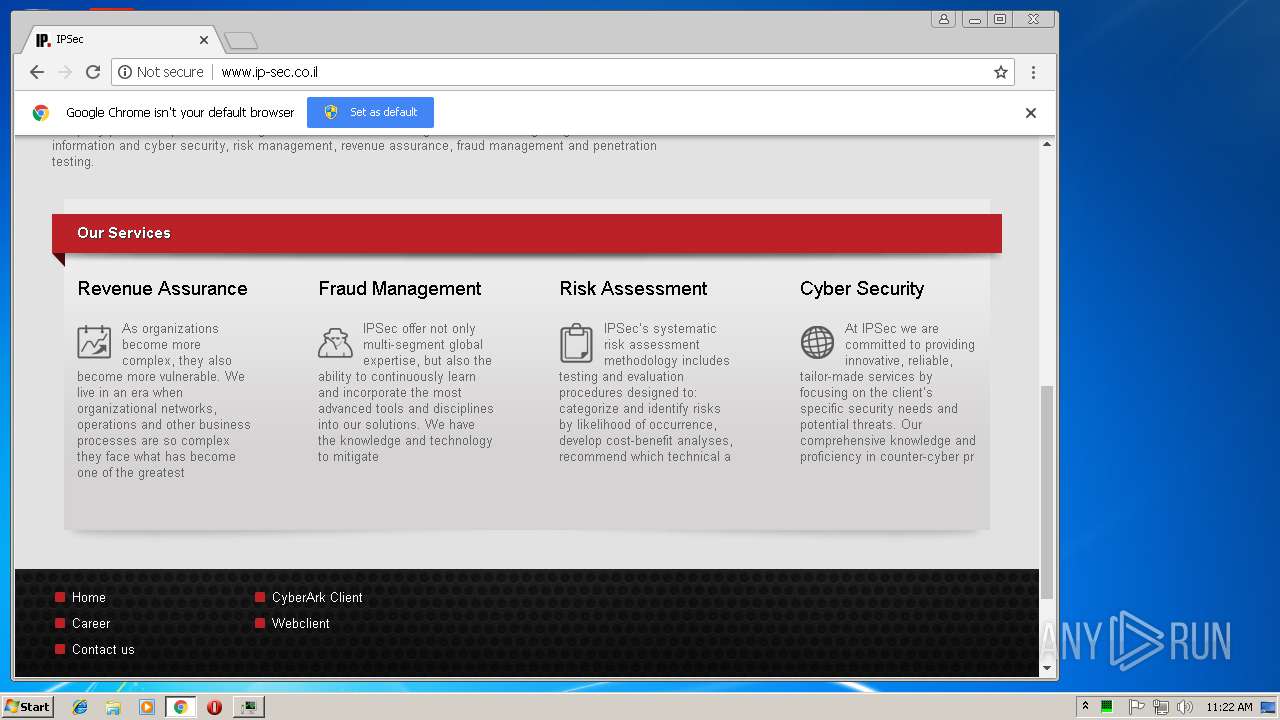Launch Internet Explorer from the taskbar
The height and width of the screenshot is (720, 1280).
[80, 707]
